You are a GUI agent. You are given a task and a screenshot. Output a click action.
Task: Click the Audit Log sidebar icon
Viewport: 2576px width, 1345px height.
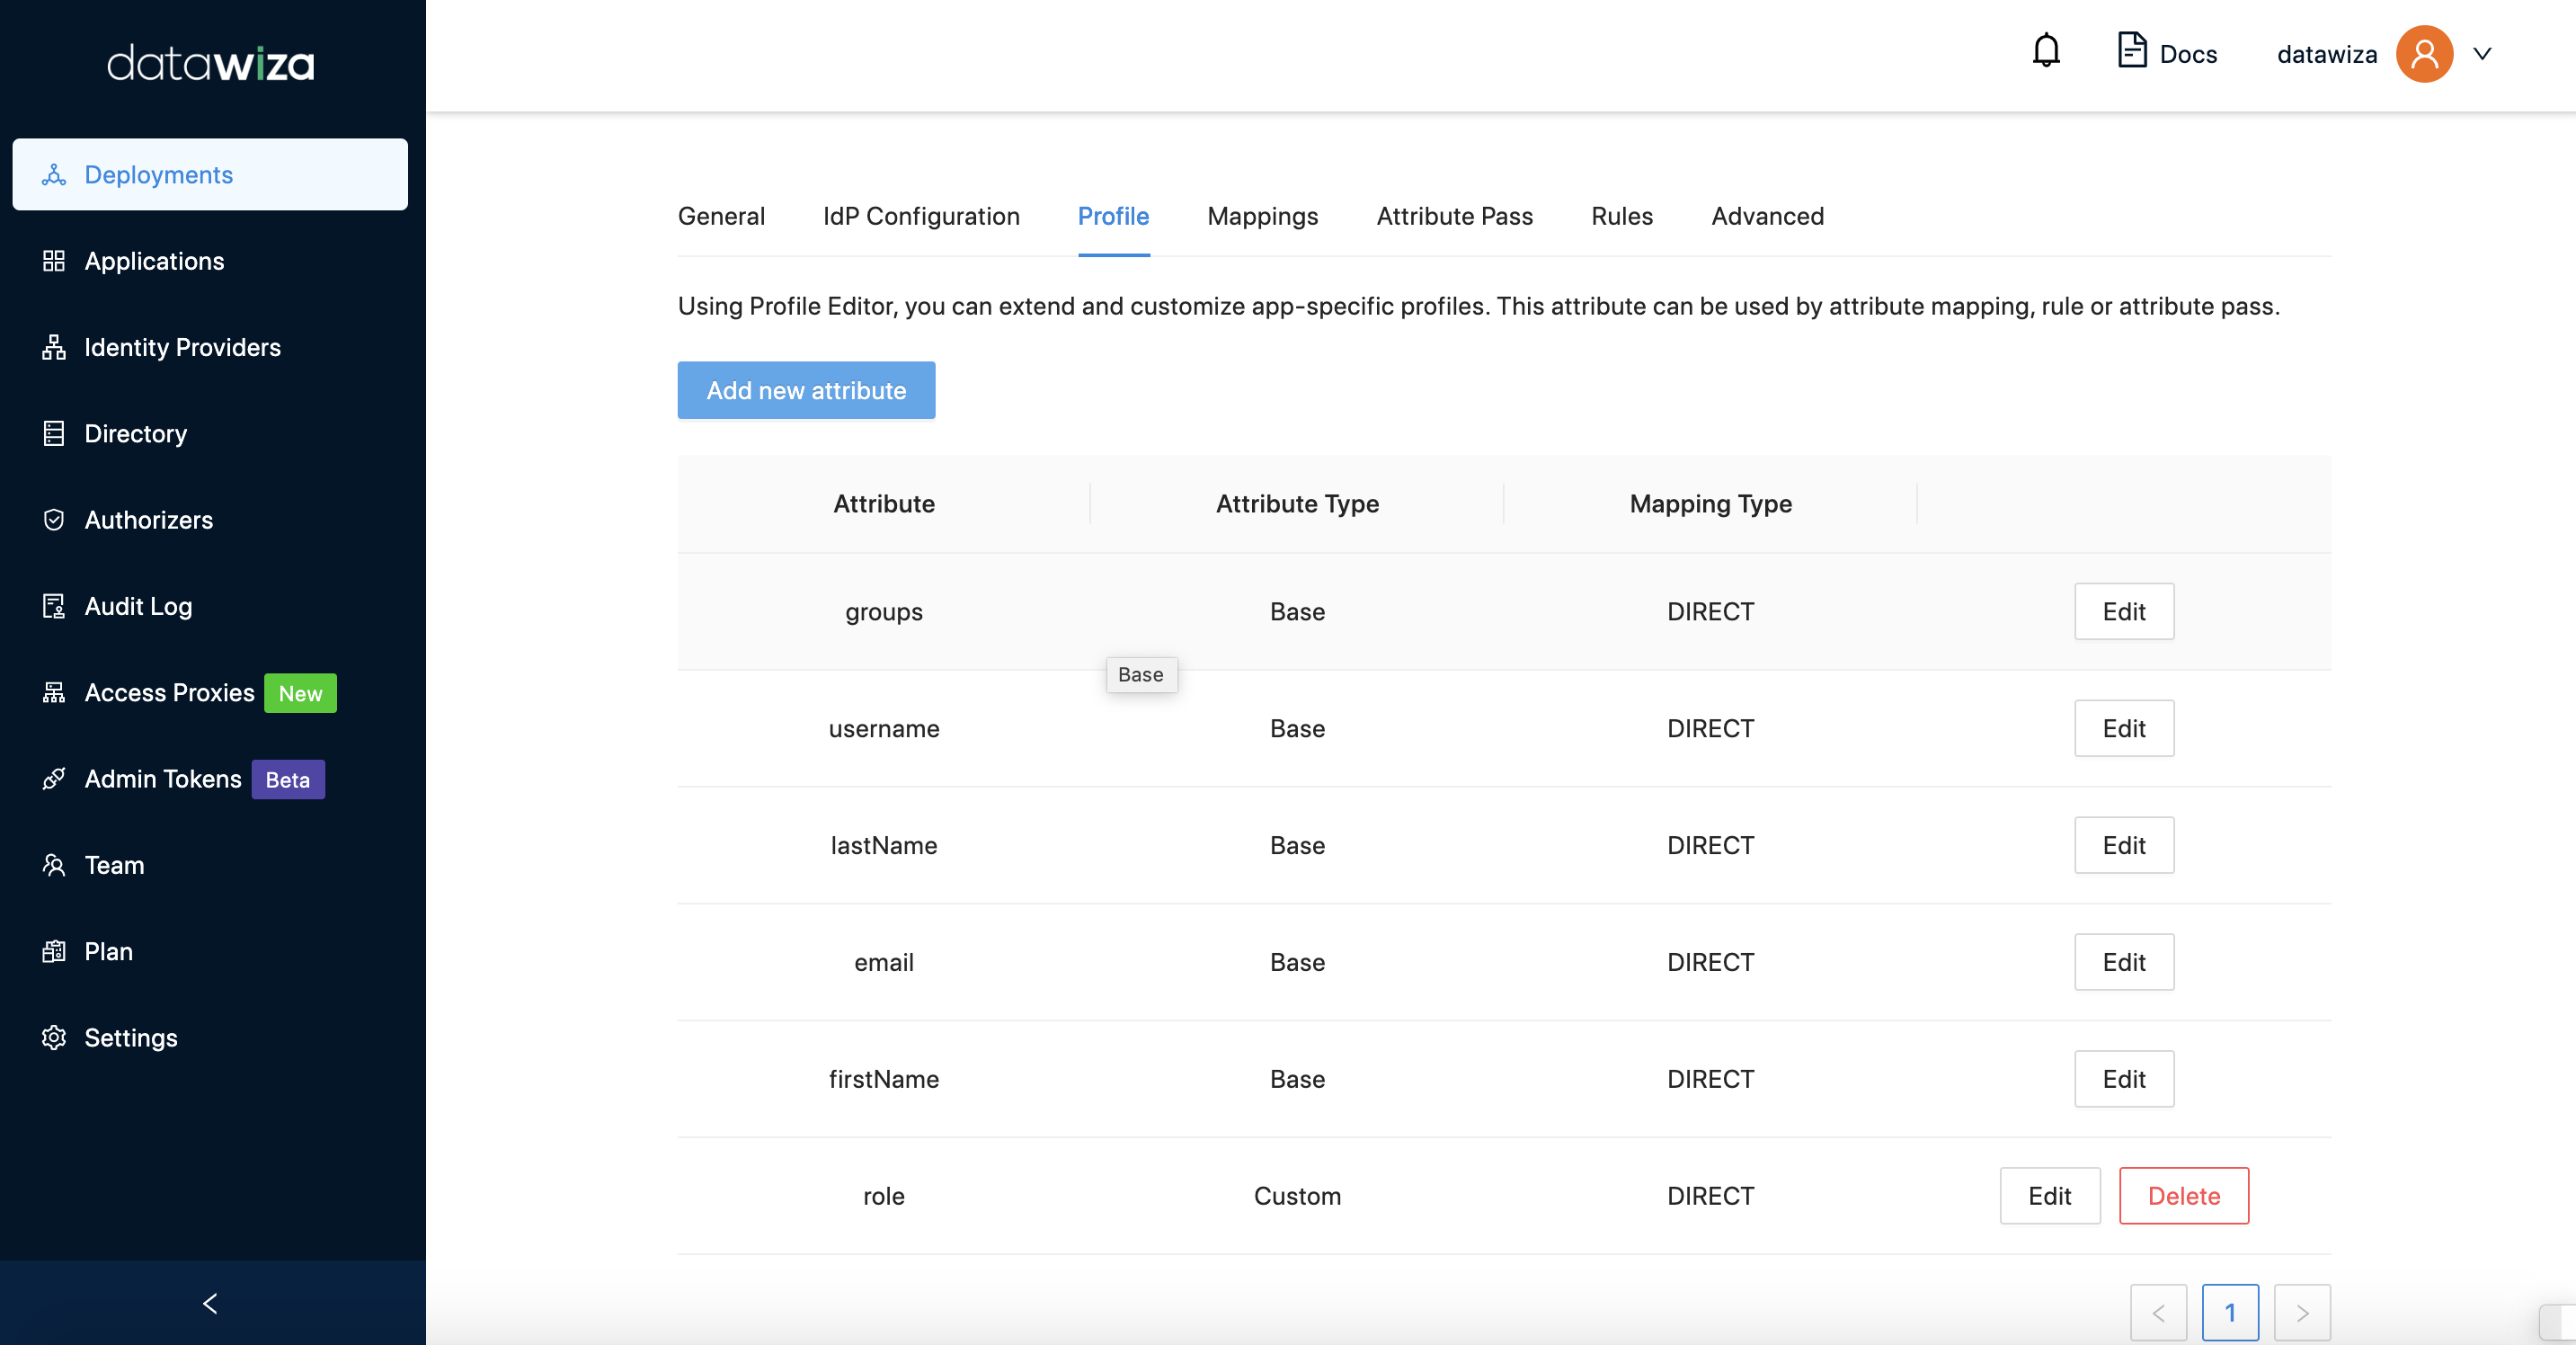[x=55, y=605]
